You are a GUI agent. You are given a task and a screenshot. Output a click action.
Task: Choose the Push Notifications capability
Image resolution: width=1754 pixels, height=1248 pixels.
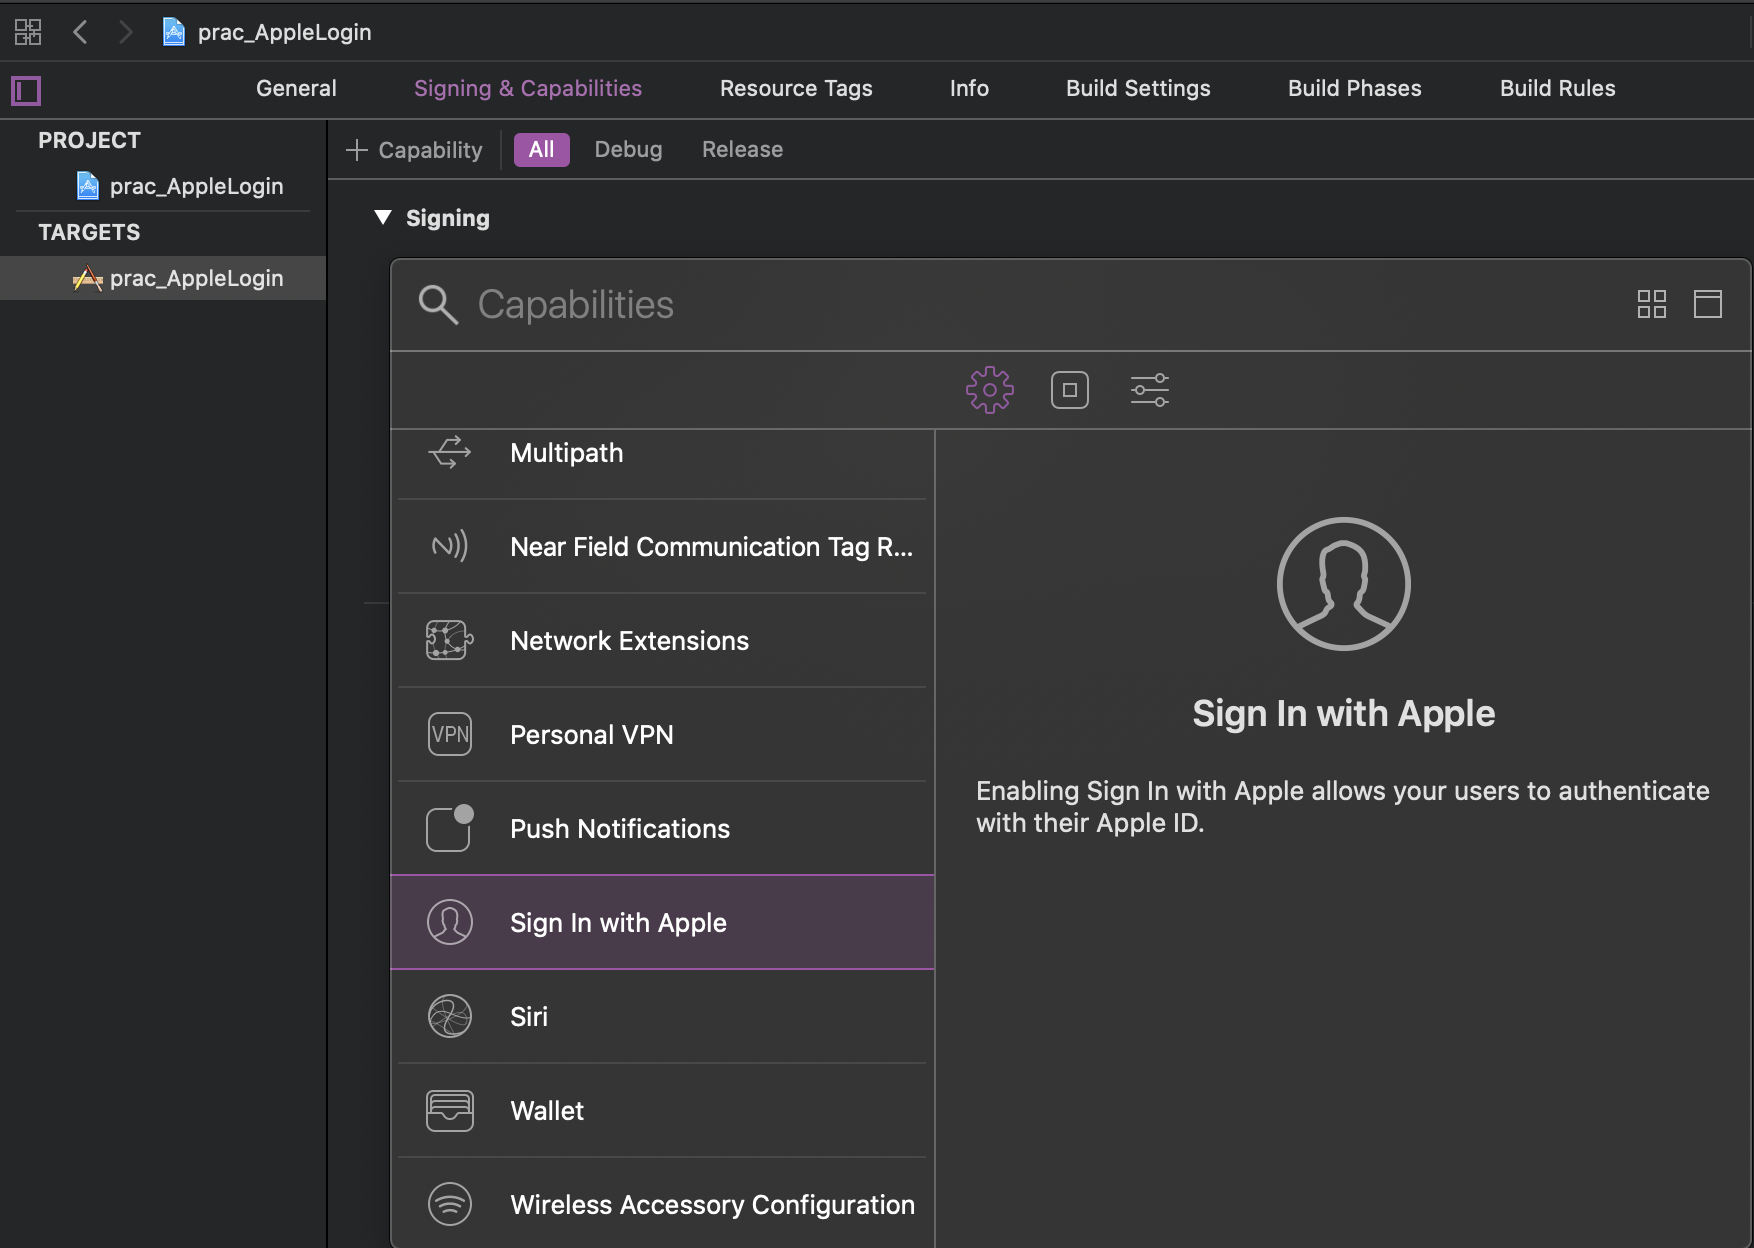[x=662, y=828]
